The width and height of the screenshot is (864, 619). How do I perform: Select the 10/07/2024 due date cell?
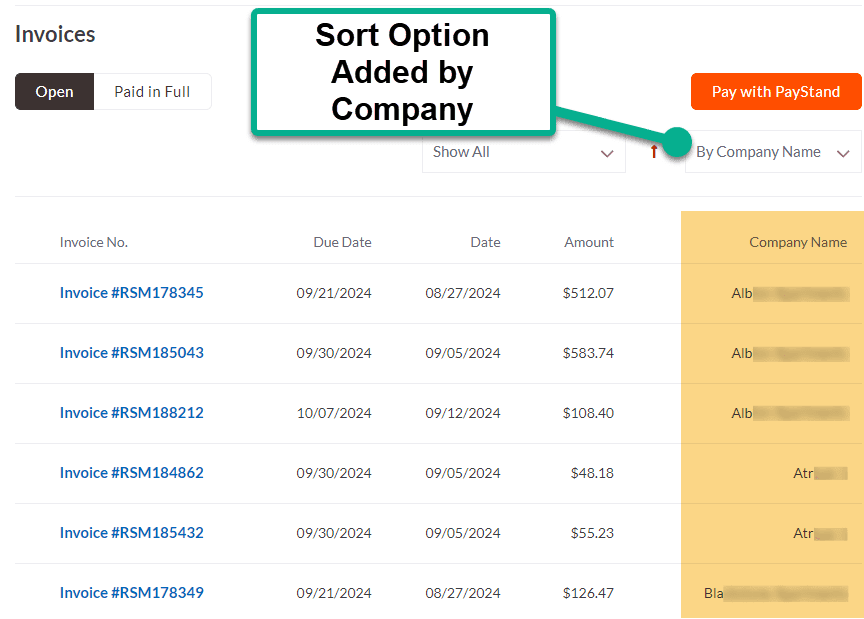pos(334,413)
